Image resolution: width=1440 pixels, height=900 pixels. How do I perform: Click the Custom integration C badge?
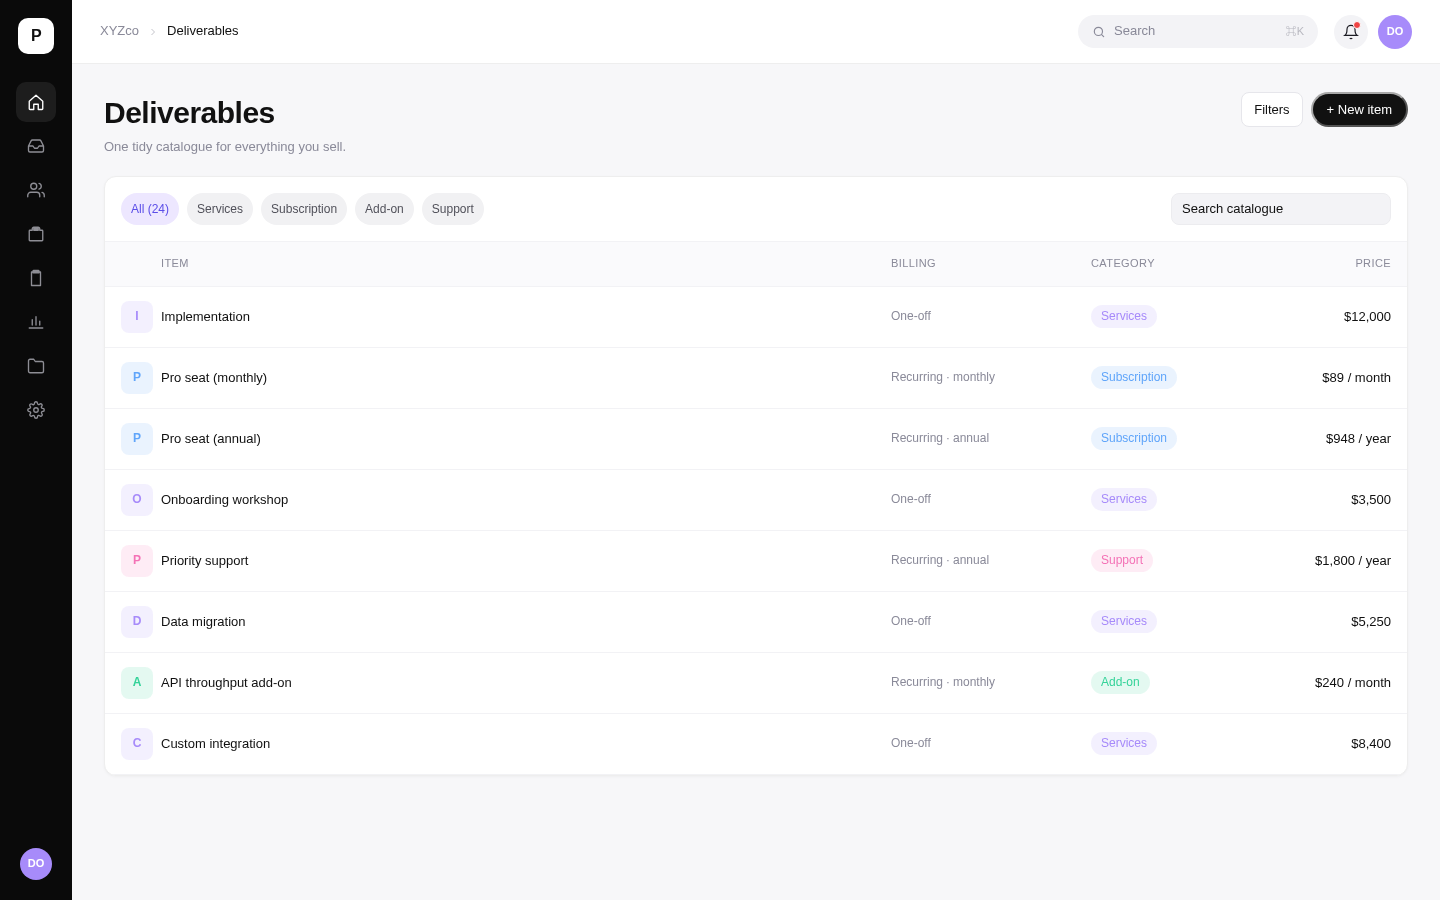(137, 744)
